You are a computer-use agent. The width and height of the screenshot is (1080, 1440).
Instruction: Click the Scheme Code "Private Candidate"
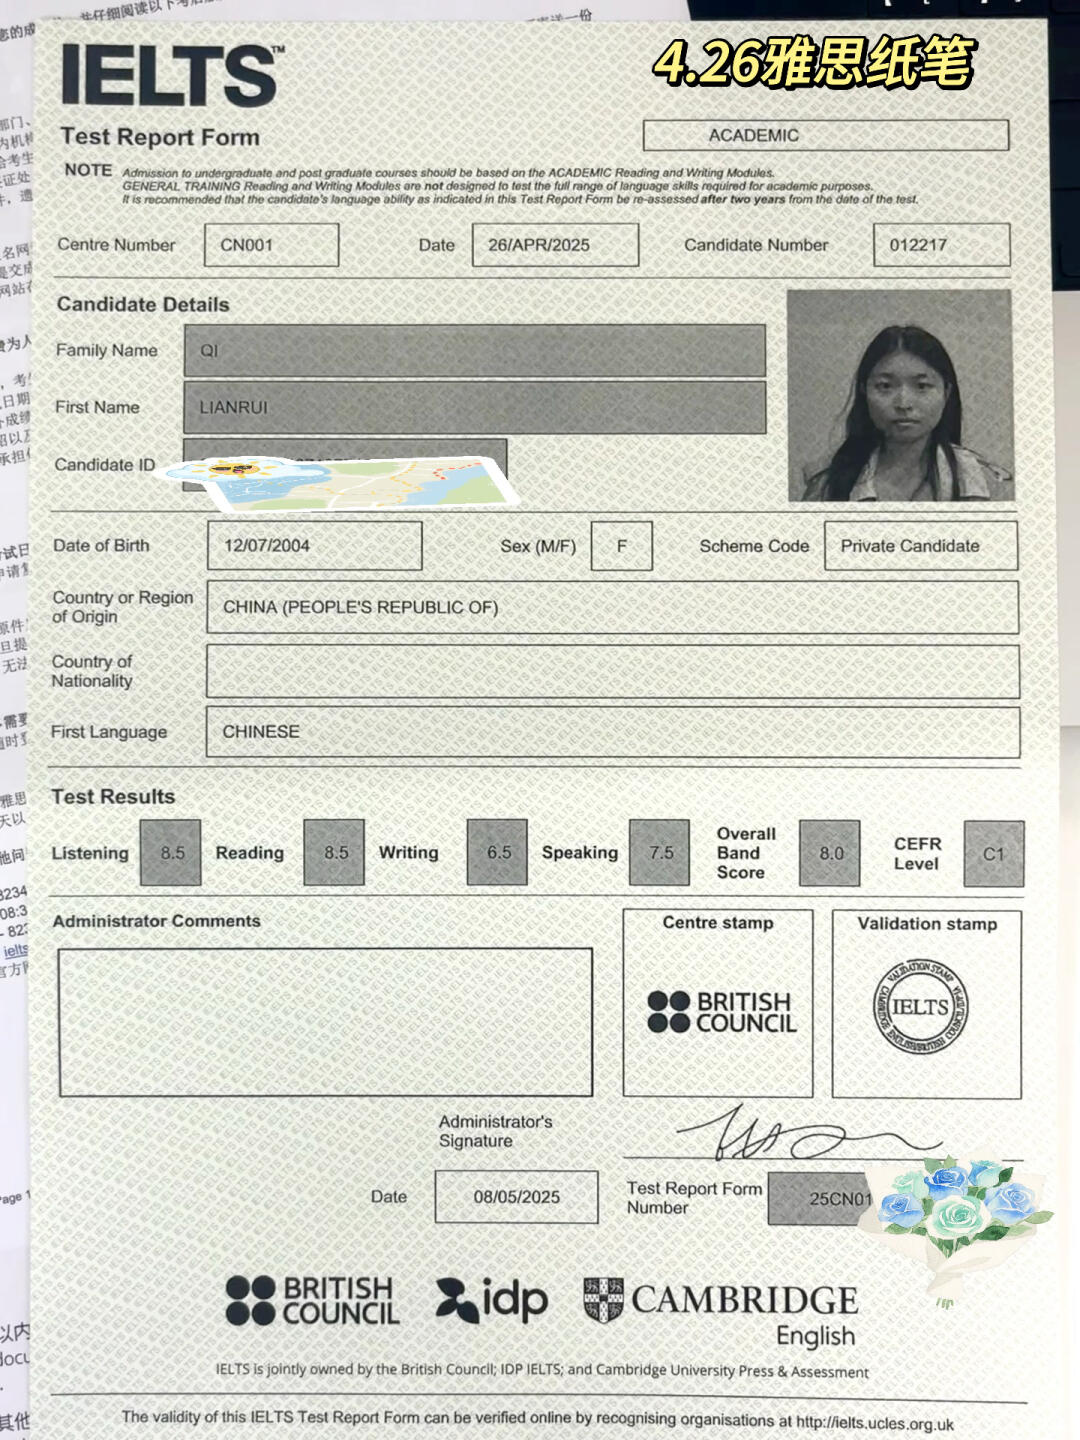tap(921, 546)
